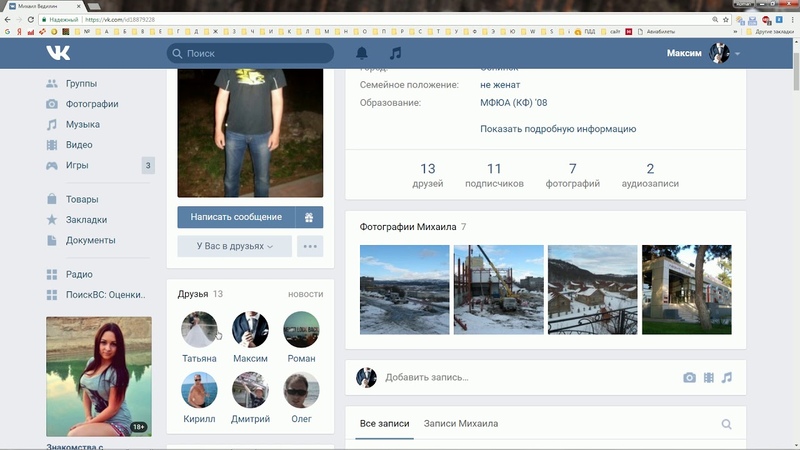Click browser address bar URL
Viewport: 800px width, 450px height.
(120, 19)
